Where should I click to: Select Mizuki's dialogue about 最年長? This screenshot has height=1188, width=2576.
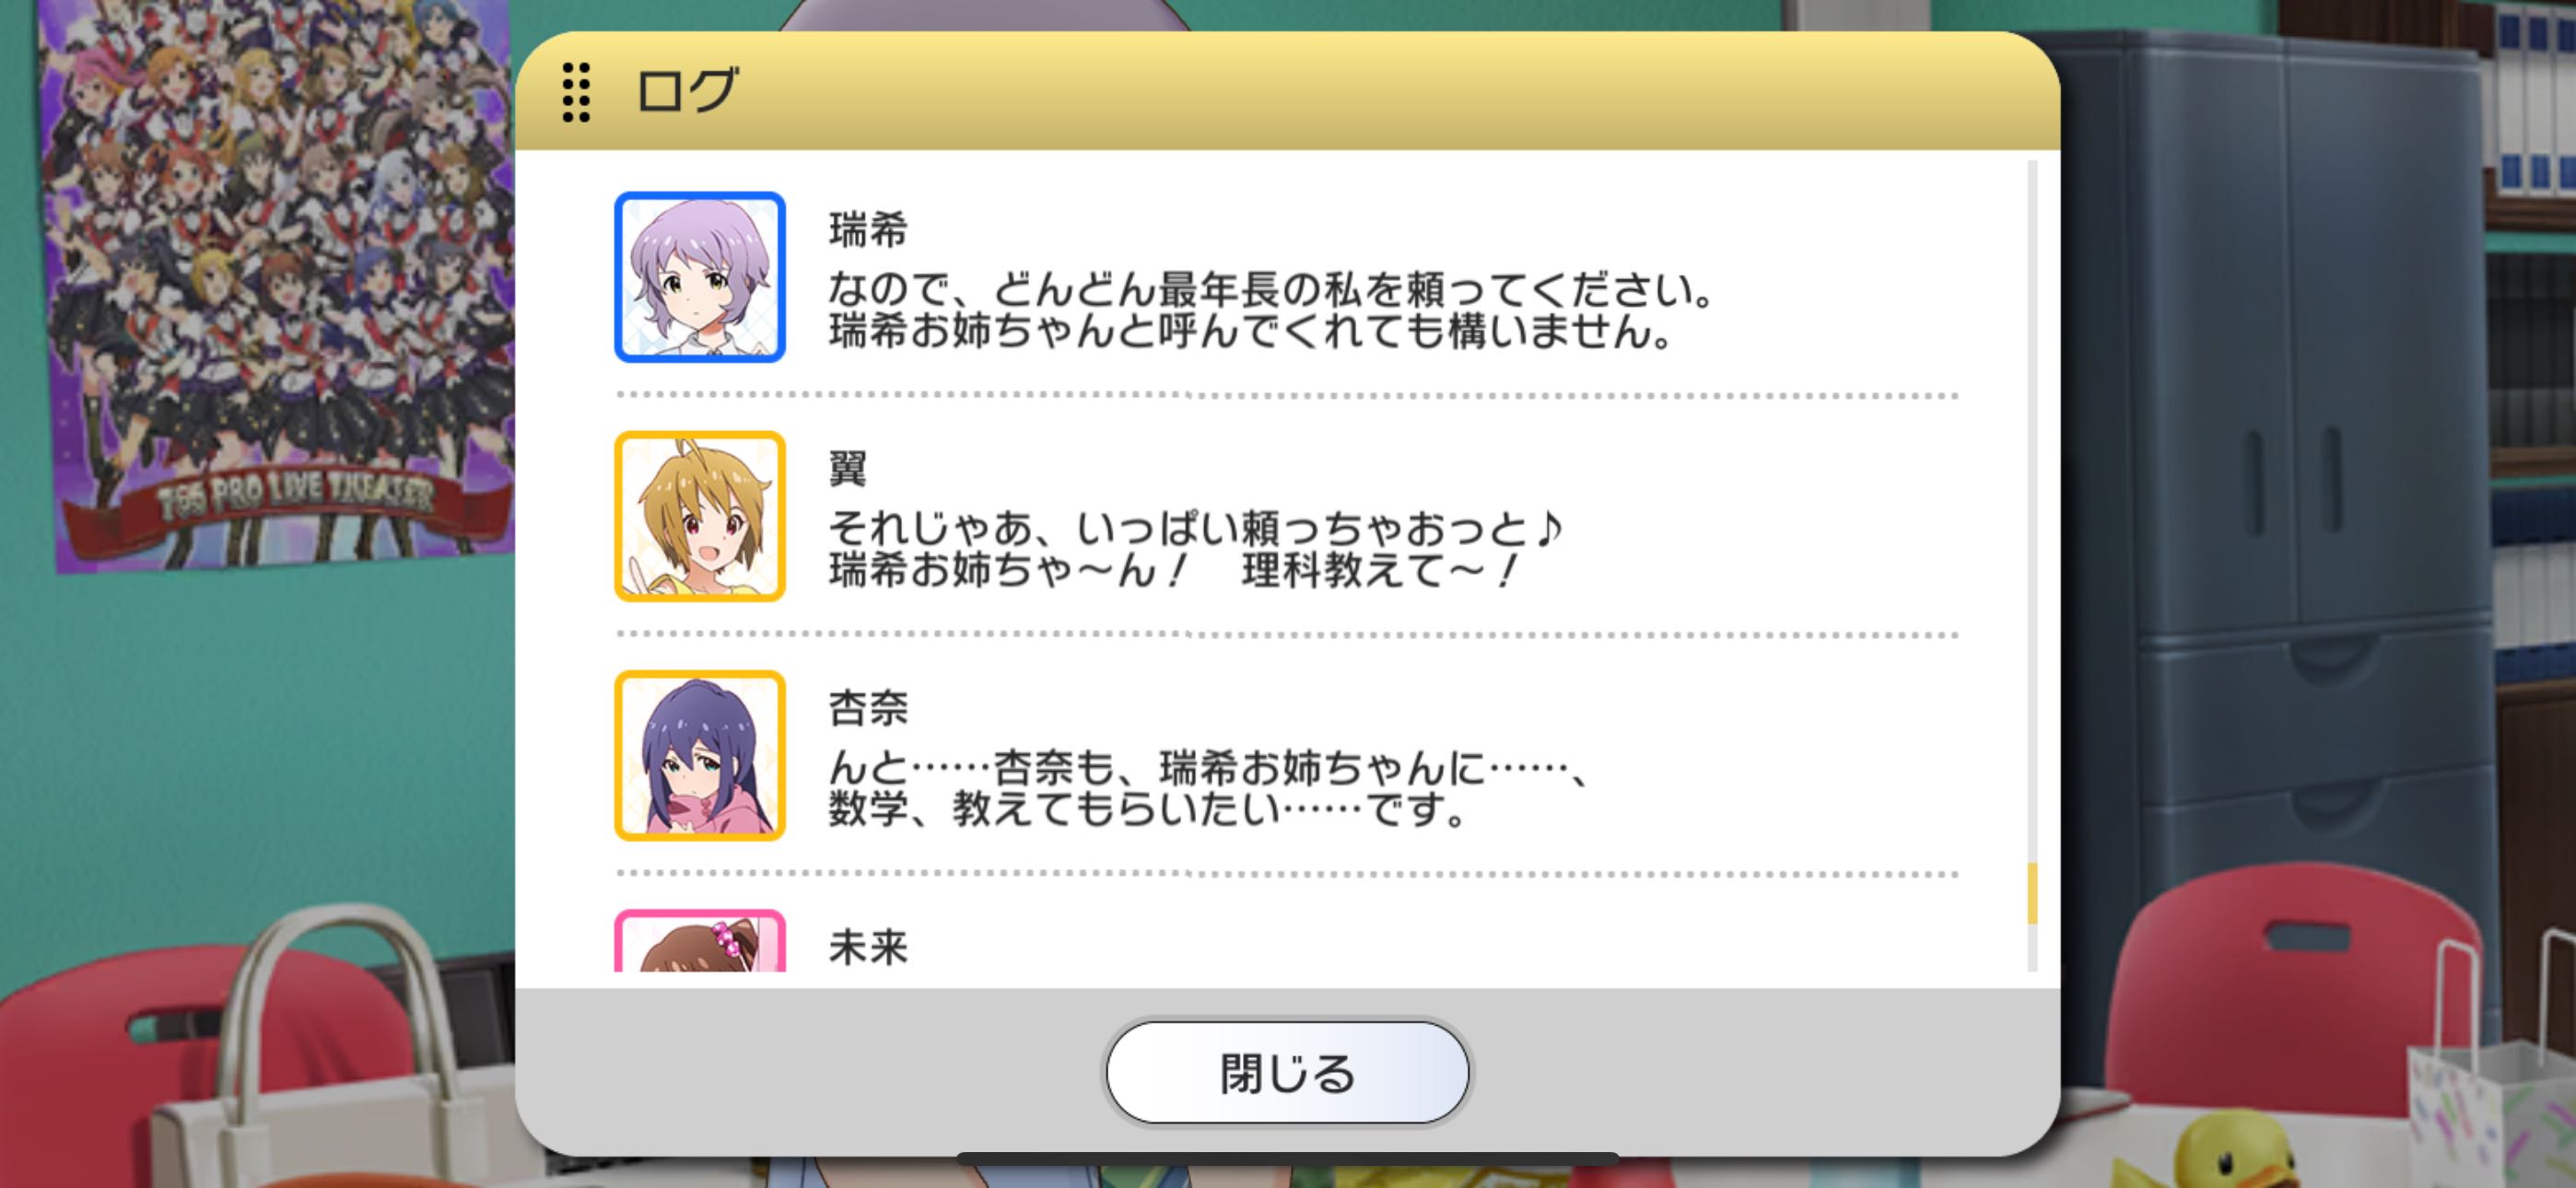tap(1272, 311)
